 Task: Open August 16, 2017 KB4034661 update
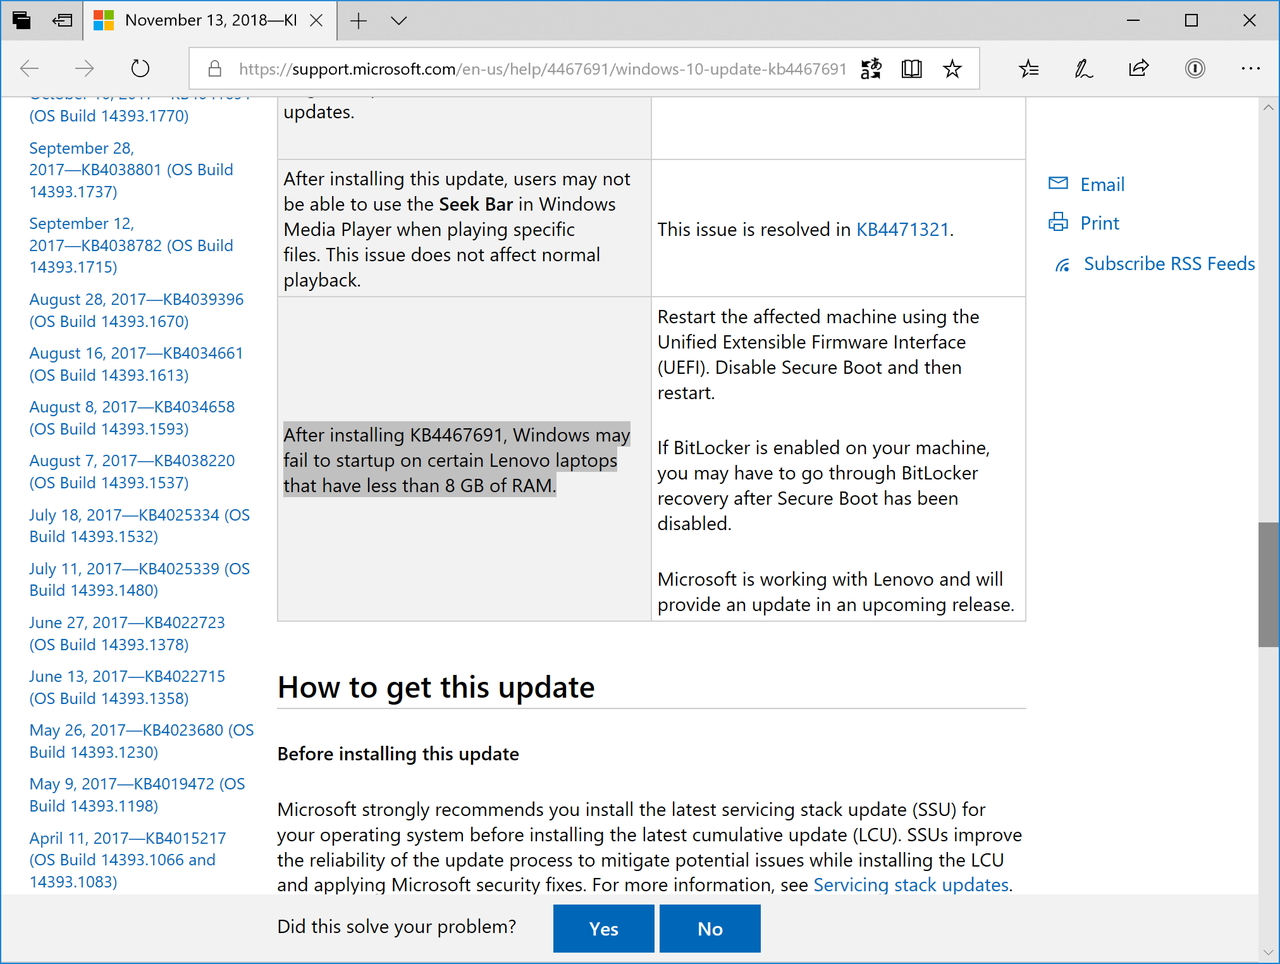coord(136,364)
